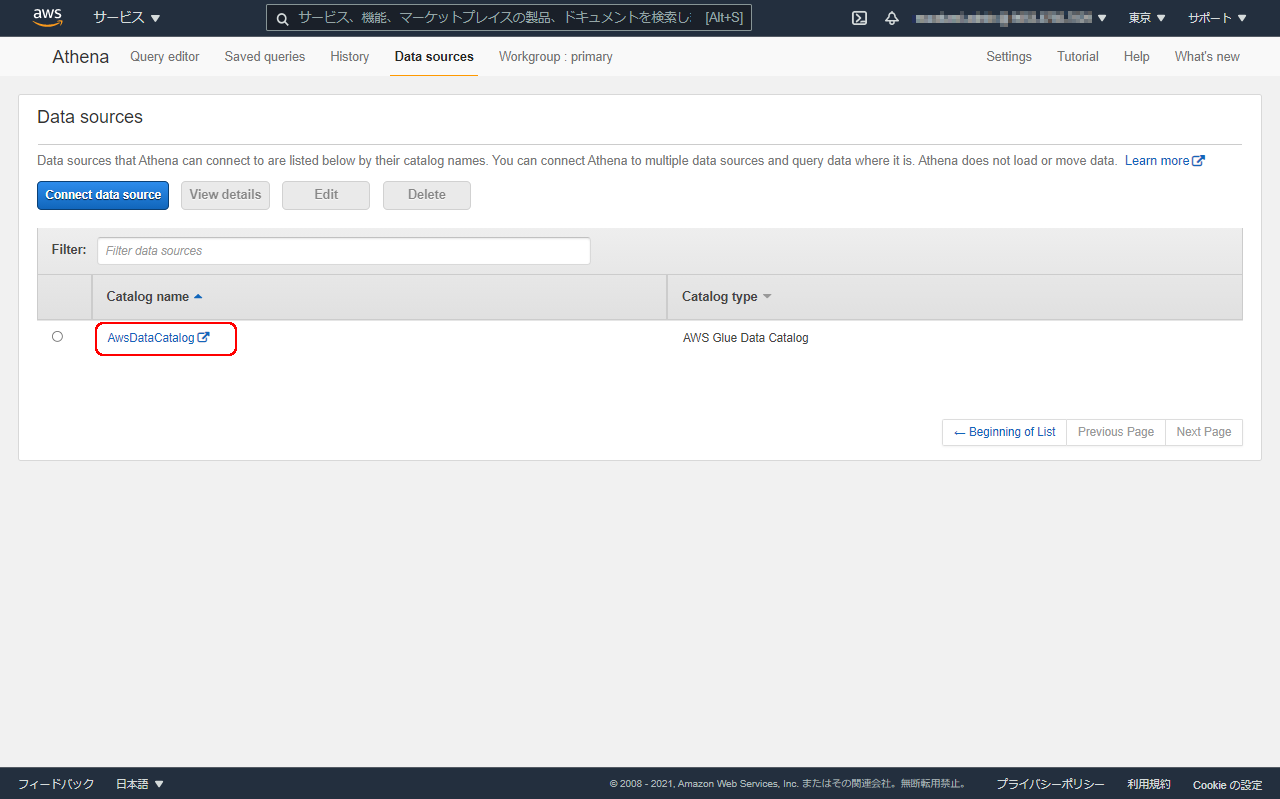Open the AwsDataCatalog link
1280x799 pixels.
click(x=158, y=338)
